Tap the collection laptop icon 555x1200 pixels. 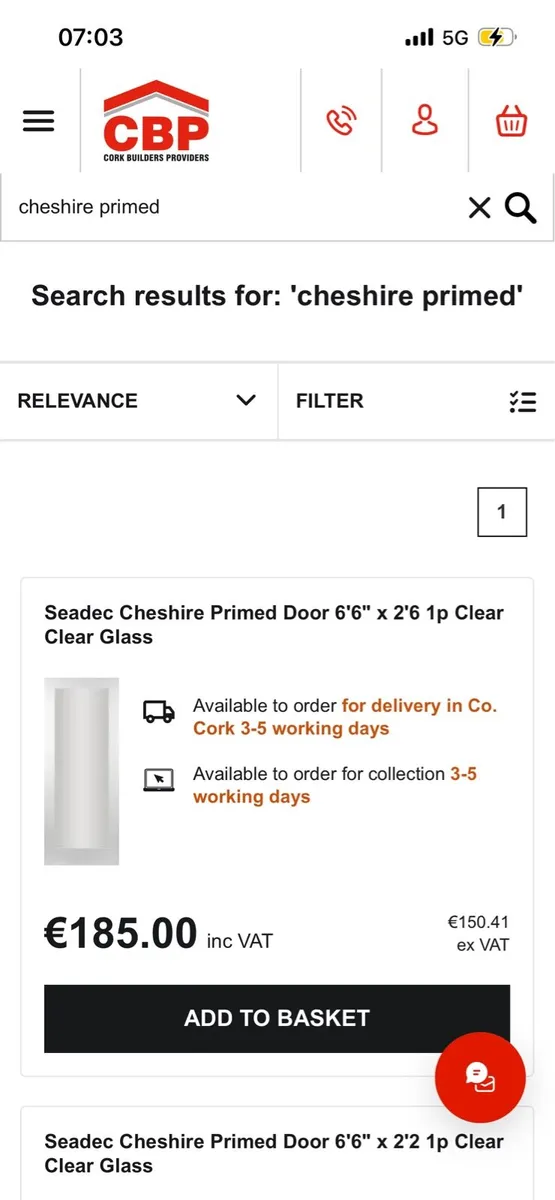[x=159, y=780]
